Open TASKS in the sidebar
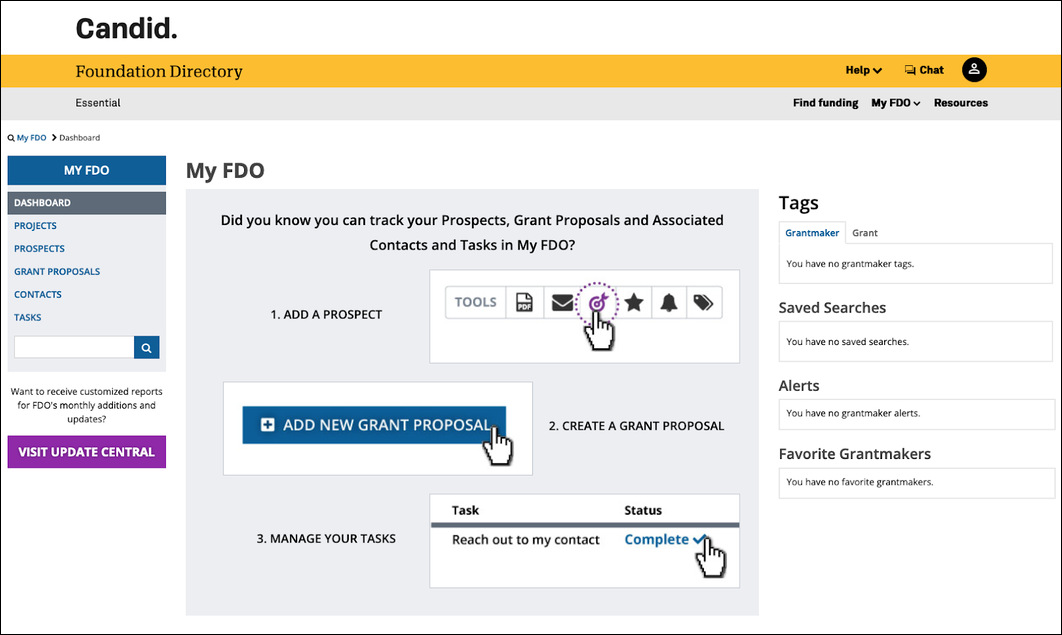This screenshot has height=635, width=1062. (28, 318)
